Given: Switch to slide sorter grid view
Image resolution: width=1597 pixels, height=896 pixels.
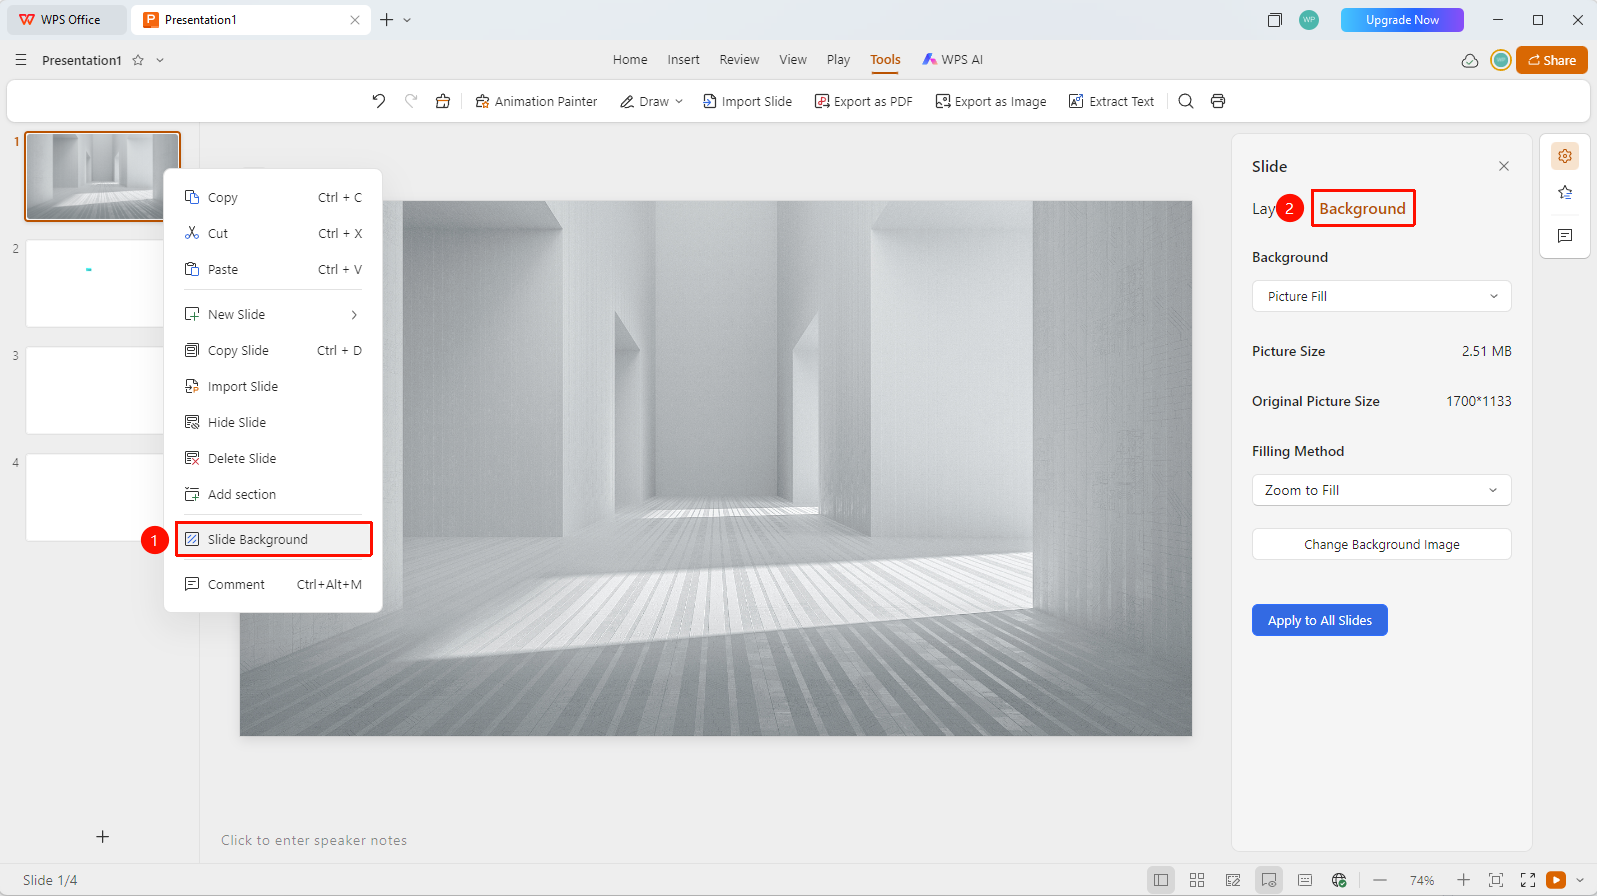Looking at the screenshot, I should pyautogui.click(x=1197, y=880).
